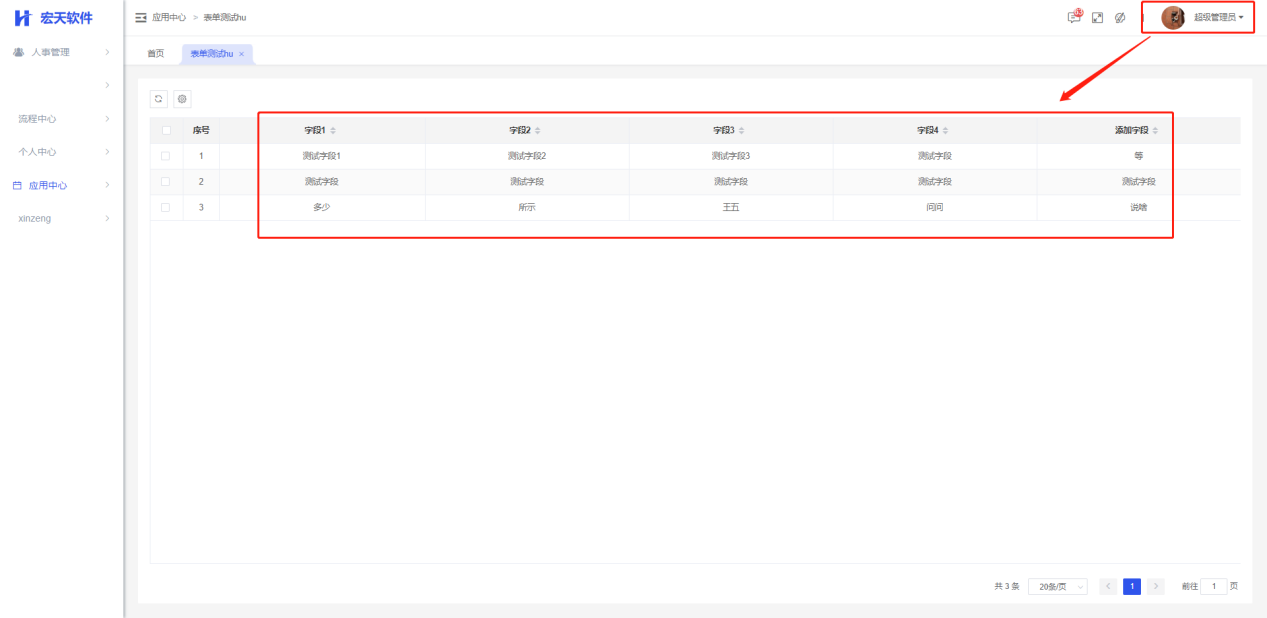The width and height of the screenshot is (1267, 618).
Task: Check the checkbox for row 2
Action: pyautogui.click(x=166, y=182)
